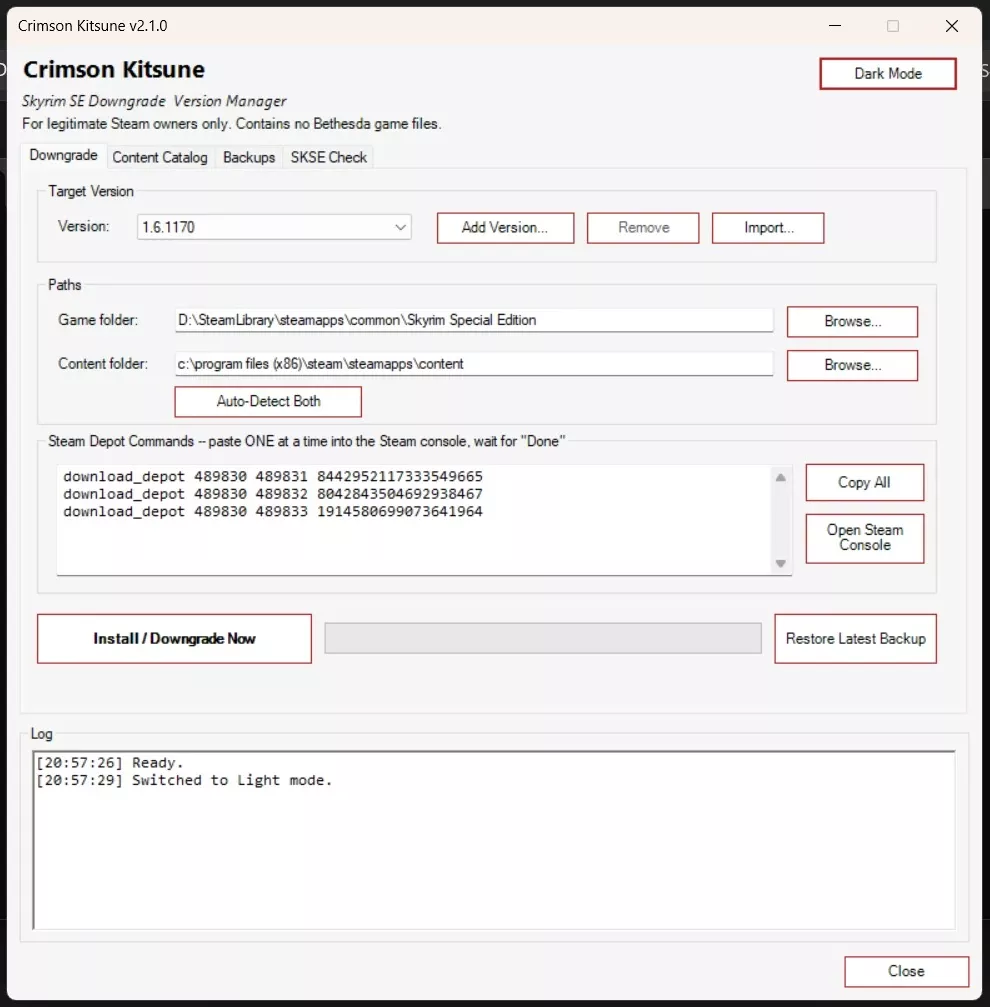This screenshot has height=1007, width=990.
Task: Click inside the Content folder path field
Action: coord(474,363)
